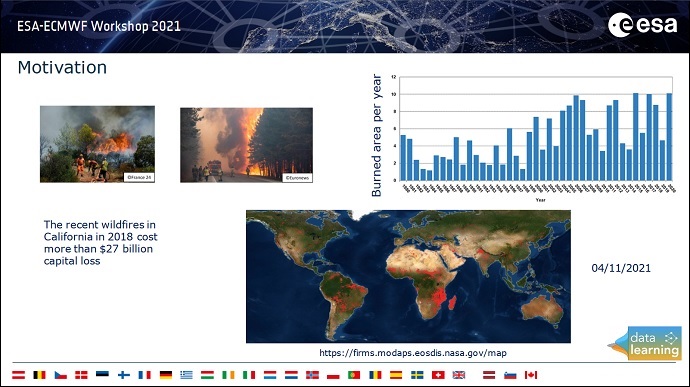Click the Italy flag icon
The image size is (690, 387).
tap(249, 375)
